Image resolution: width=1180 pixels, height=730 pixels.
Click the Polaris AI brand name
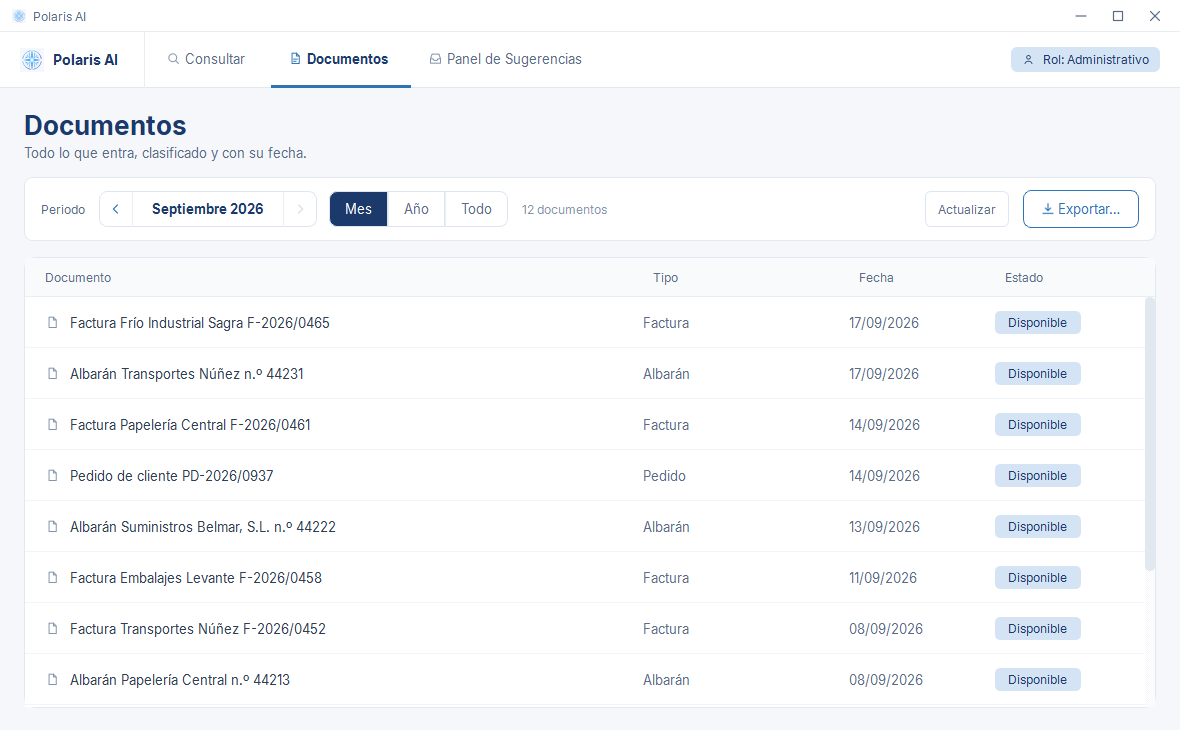85,59
